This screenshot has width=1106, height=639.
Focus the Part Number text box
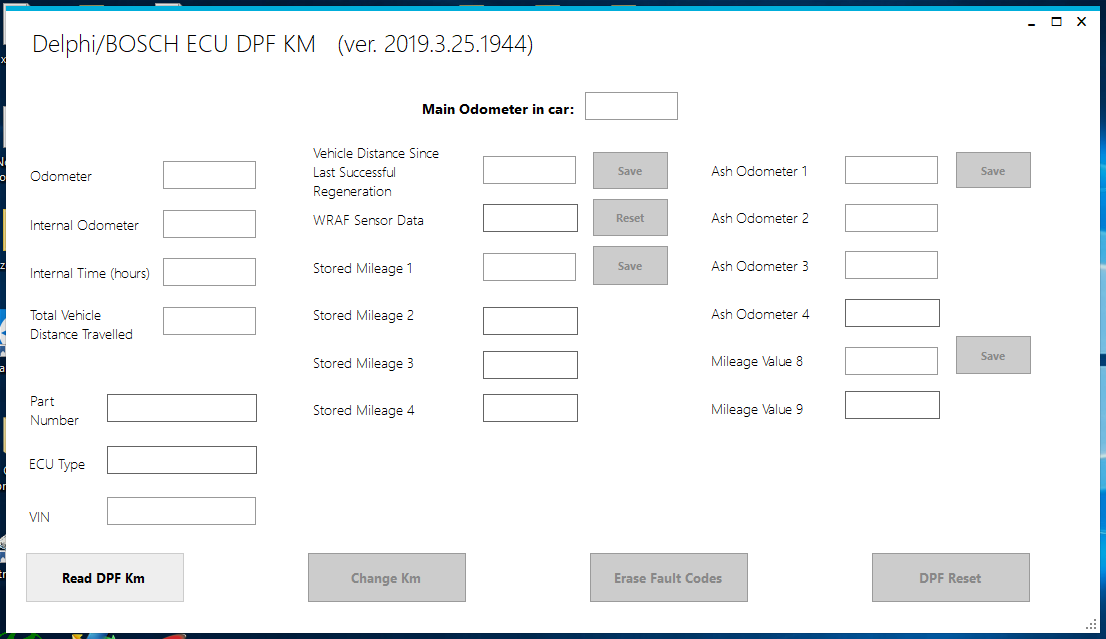pos(182,408)
